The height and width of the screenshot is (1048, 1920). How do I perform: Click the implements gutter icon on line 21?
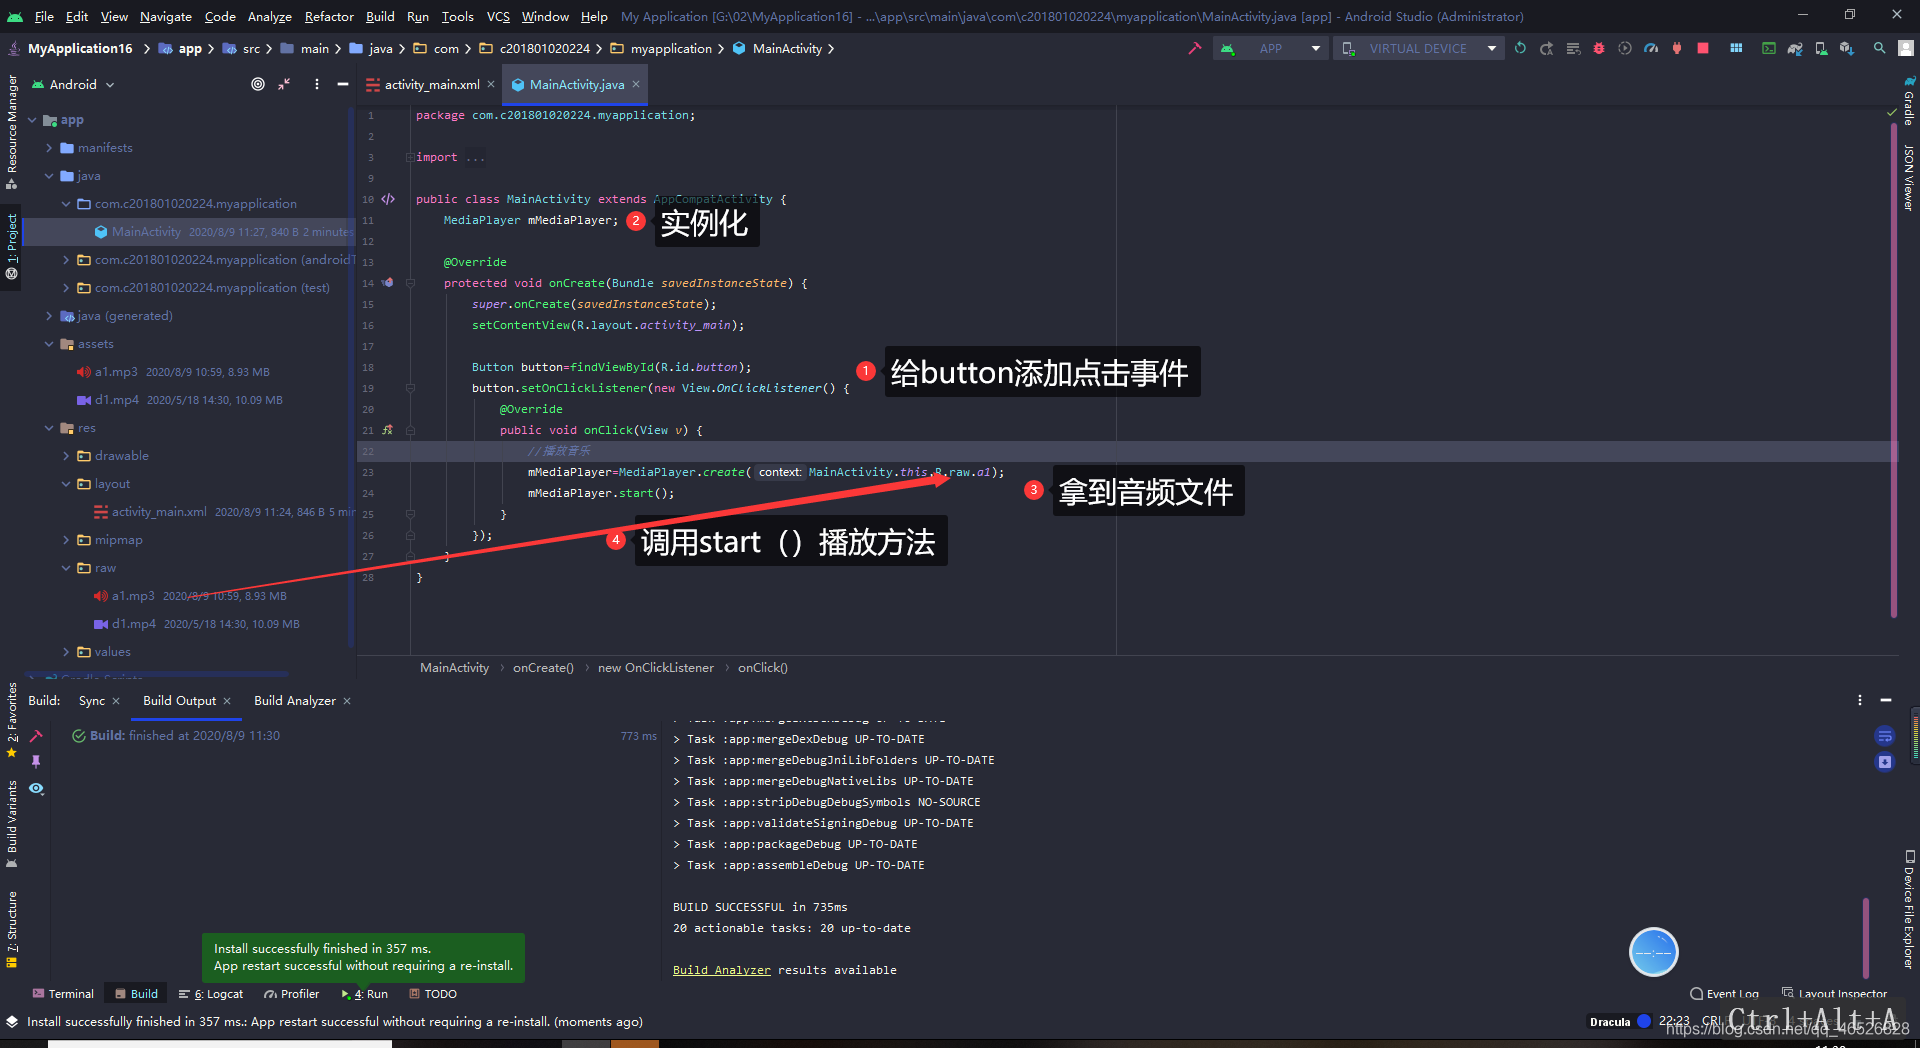pos(388,430)
